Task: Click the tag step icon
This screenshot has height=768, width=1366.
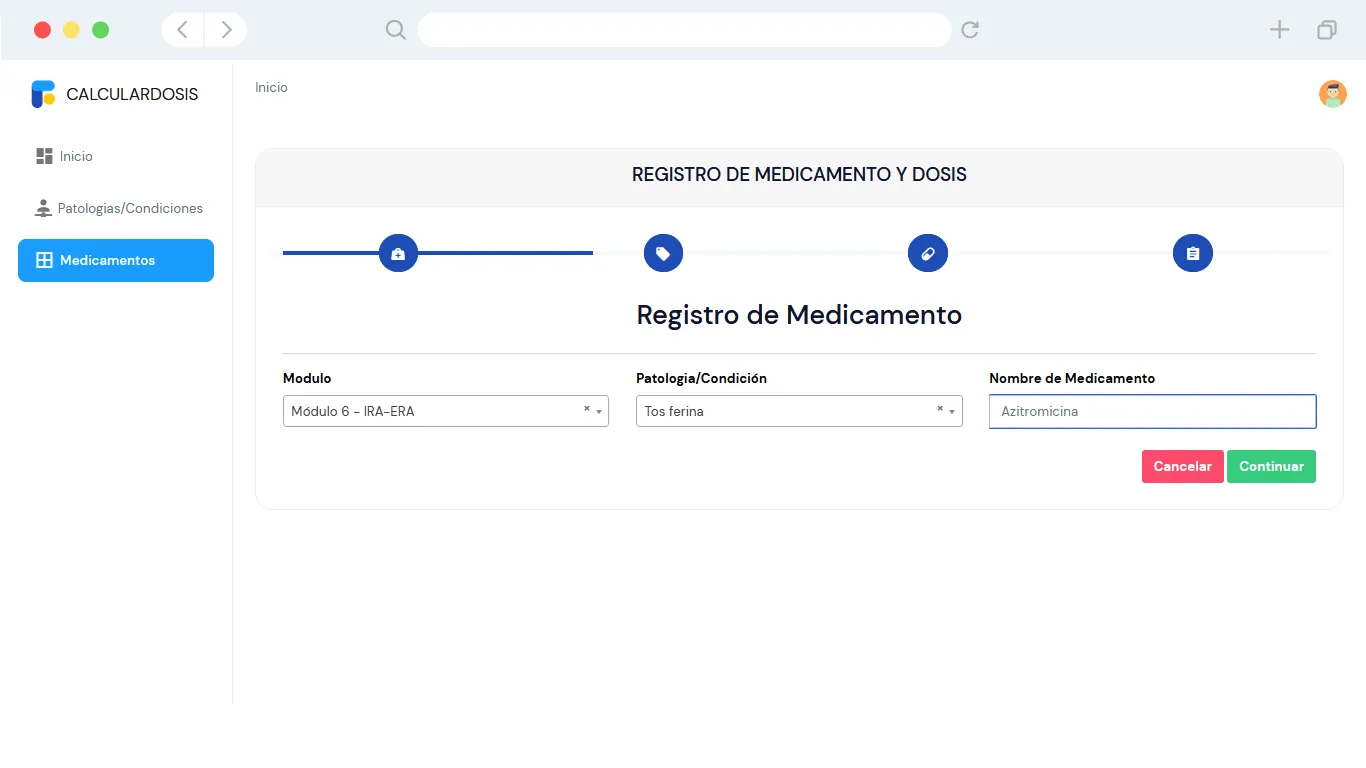Action: [663, 253]
